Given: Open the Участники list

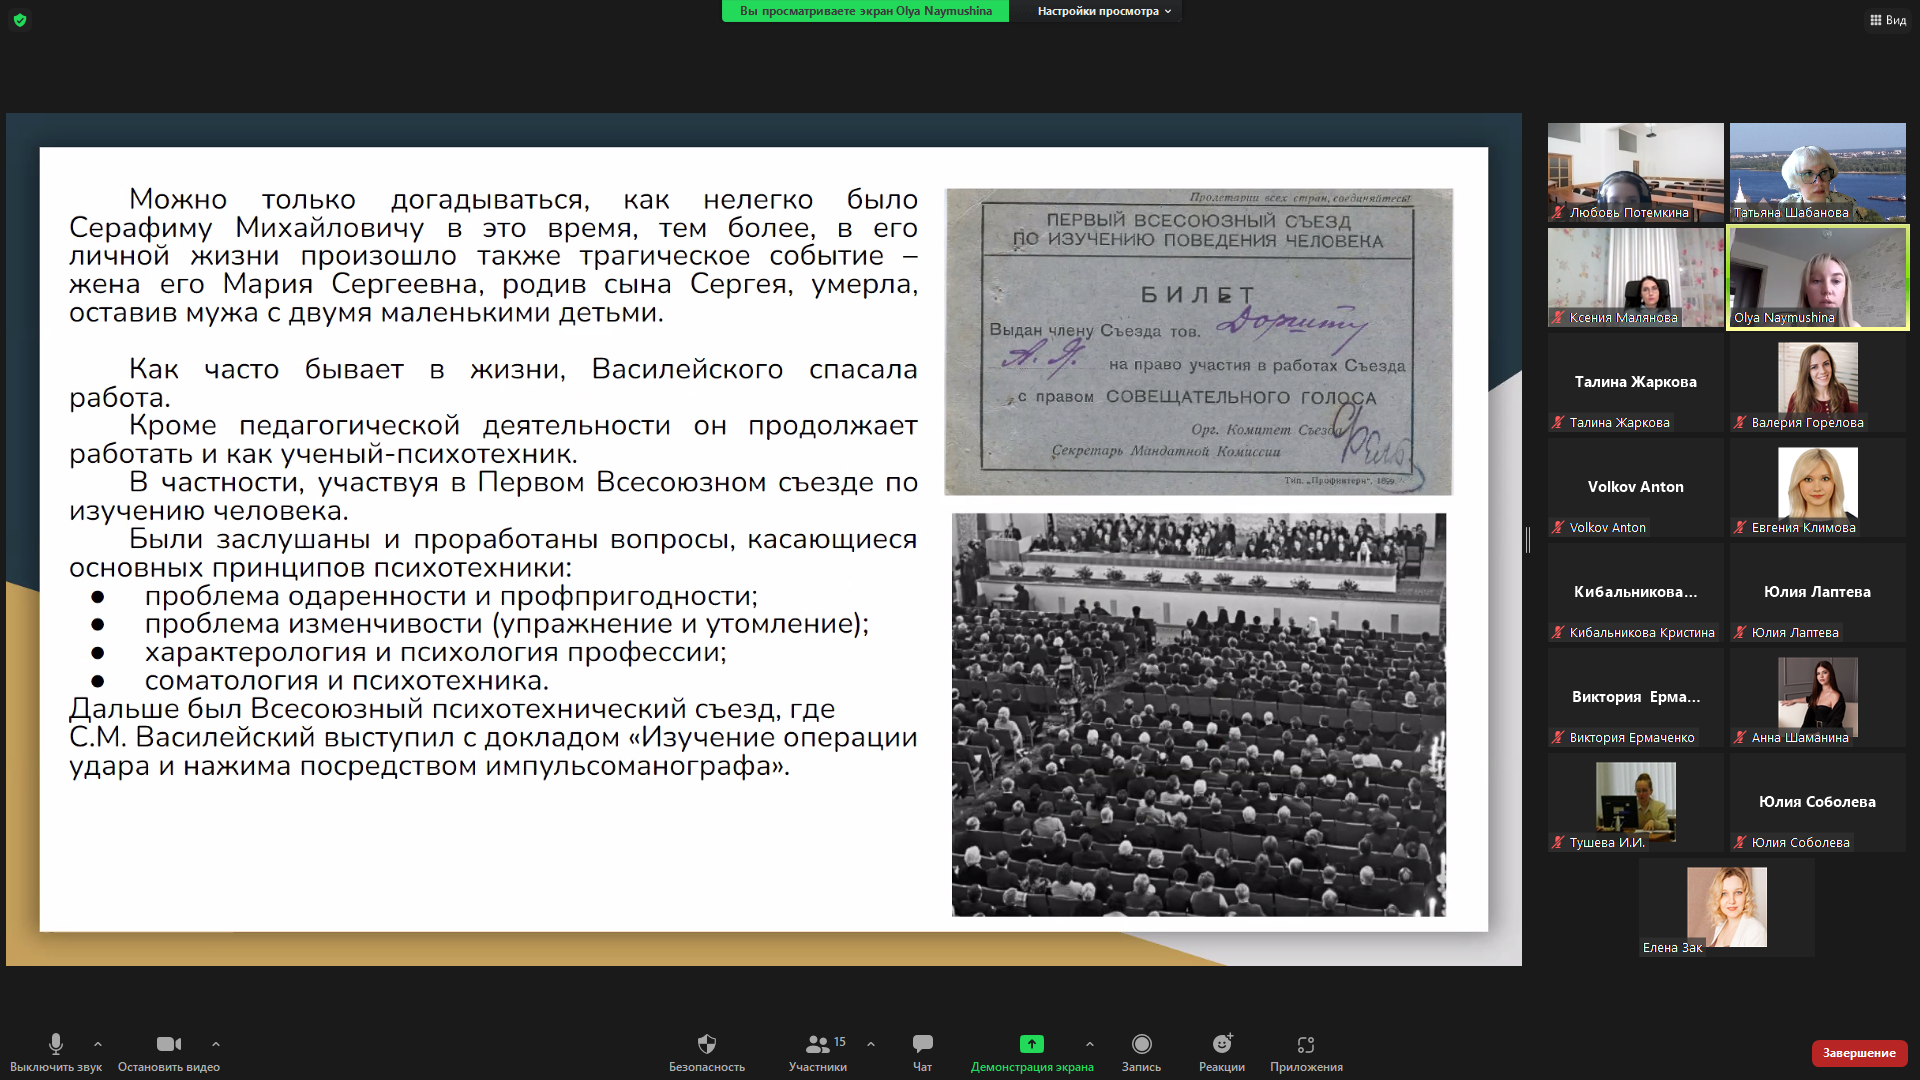Looking at the screenshot, I should coord(818,1050).
